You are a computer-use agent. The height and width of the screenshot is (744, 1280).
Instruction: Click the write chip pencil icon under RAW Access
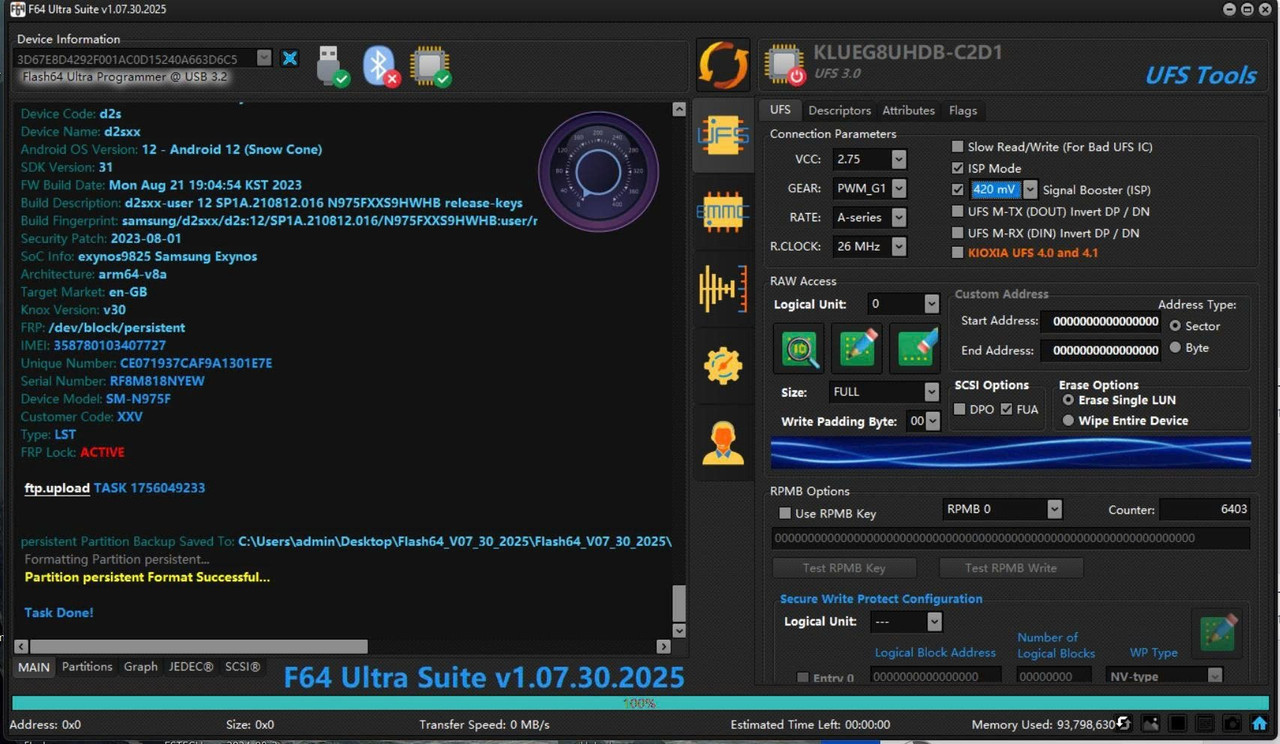click(857, 347)
